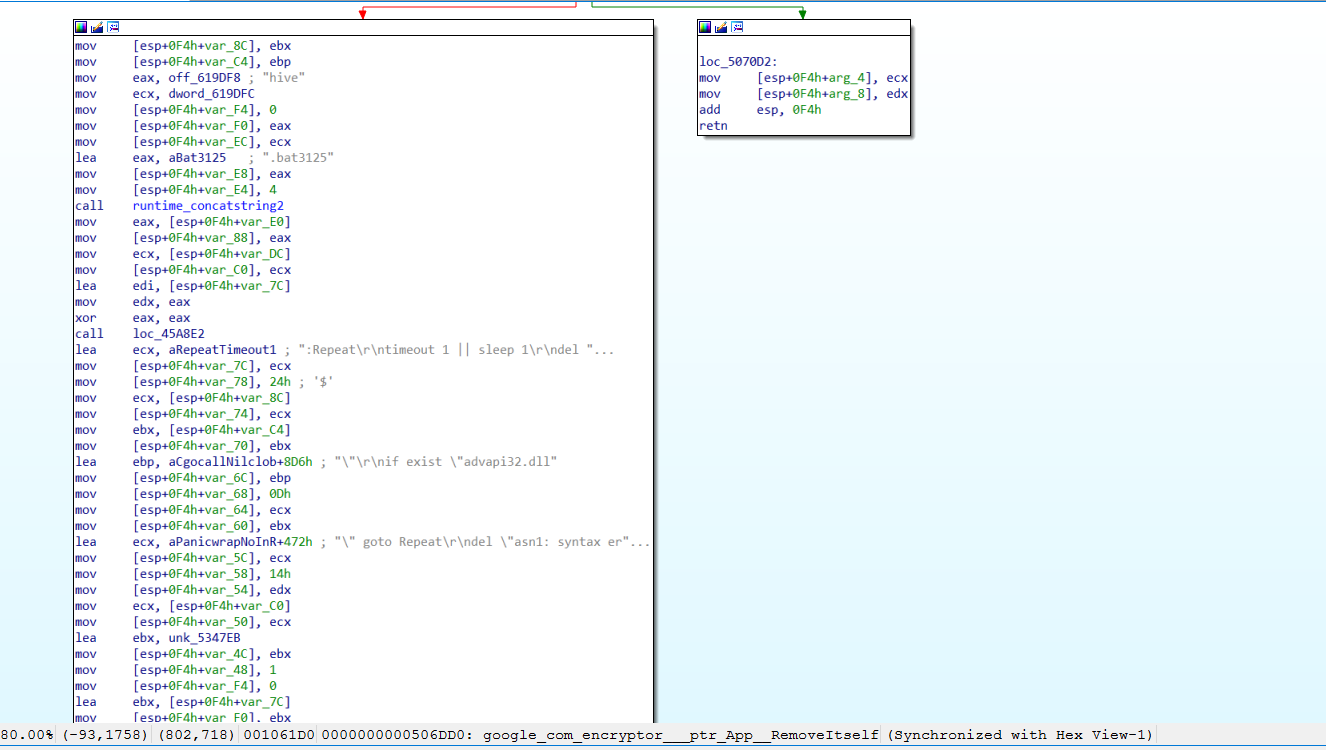Image resolution: width=1326 pixels, height=750 pixels.
Task: Select the aBat3125 string reference
Action: click(195, 158)
